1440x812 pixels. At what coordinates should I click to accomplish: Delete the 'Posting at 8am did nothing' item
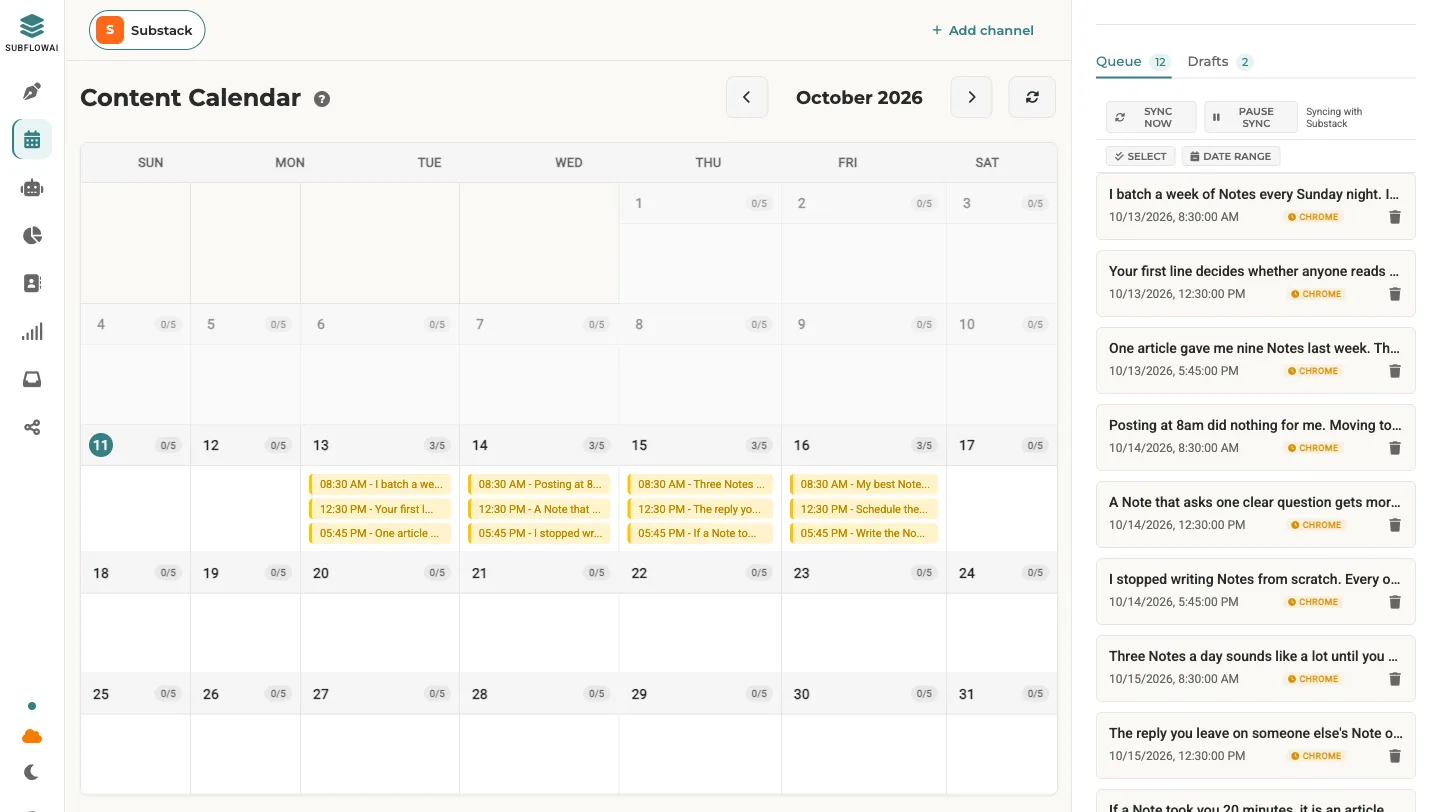point(1395,448)
